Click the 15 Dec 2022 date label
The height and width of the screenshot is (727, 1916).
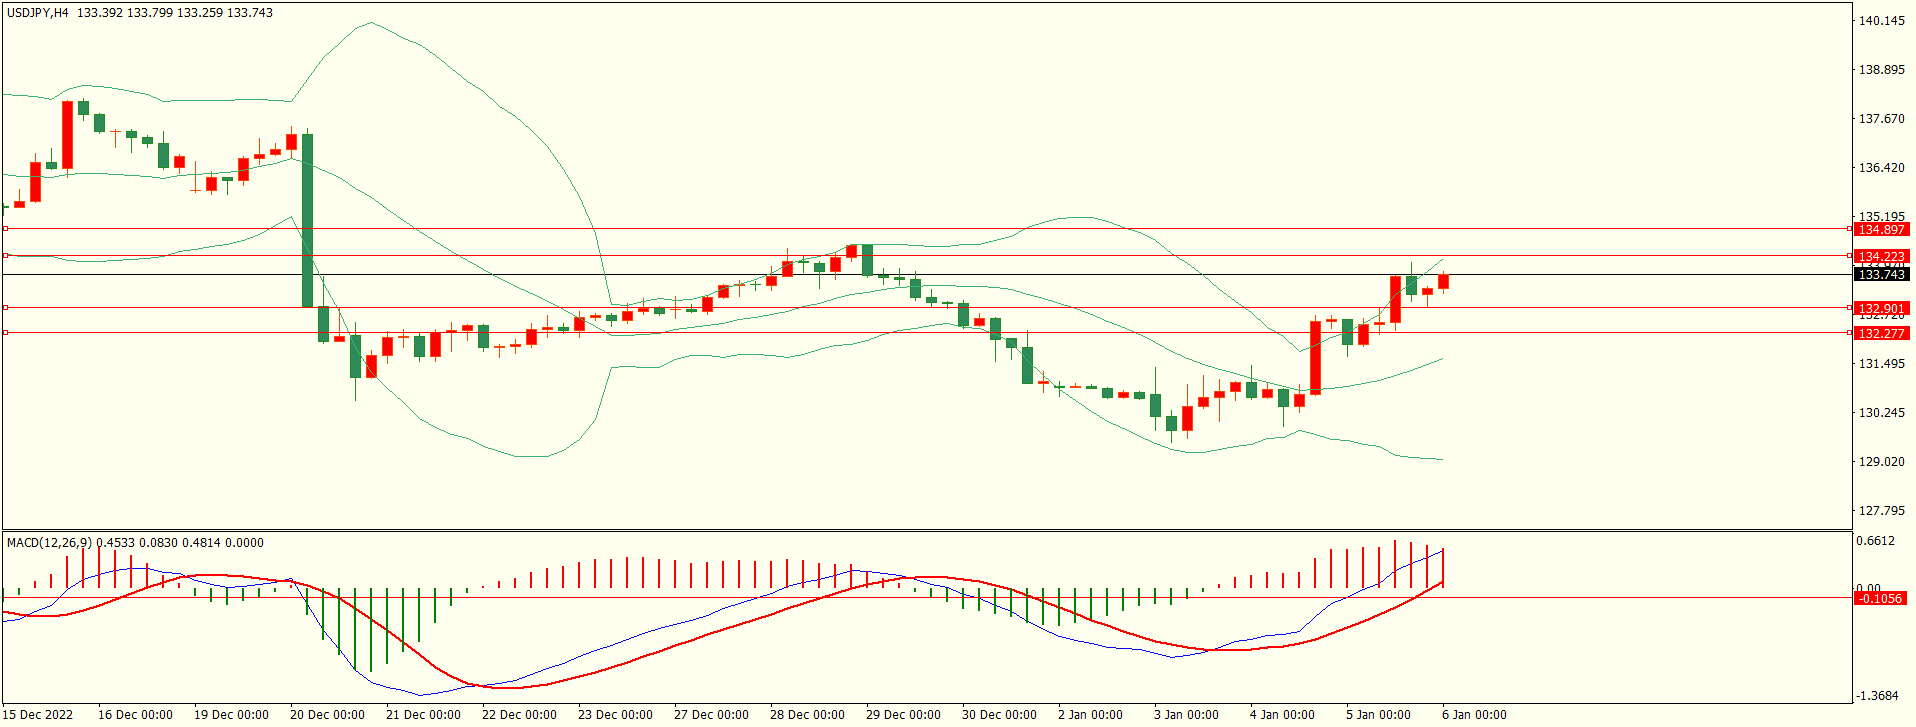pos(37,715)
